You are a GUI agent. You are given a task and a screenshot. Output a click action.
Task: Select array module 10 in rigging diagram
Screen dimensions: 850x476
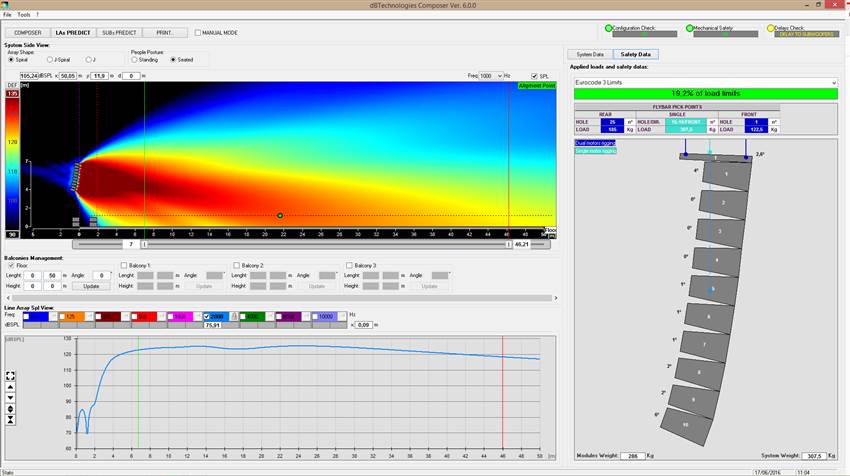(686, 425)
